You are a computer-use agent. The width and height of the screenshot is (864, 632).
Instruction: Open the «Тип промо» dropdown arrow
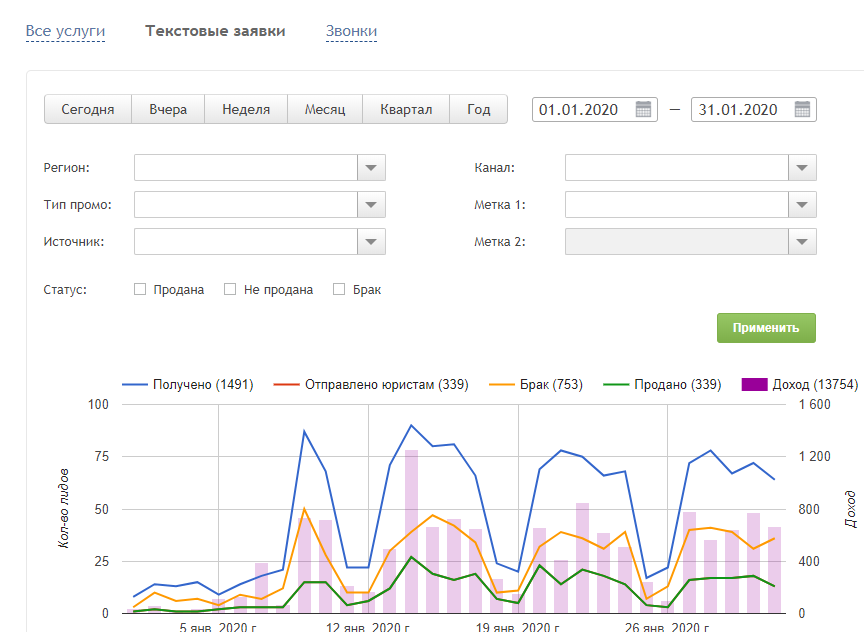(x=372, y=205)
